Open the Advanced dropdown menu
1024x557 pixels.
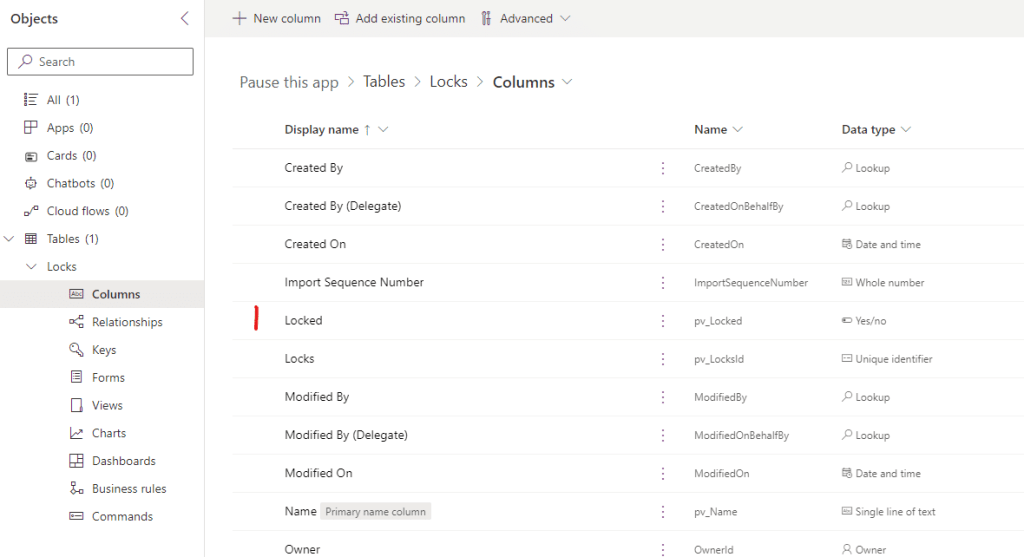click(x=526, y=18)
